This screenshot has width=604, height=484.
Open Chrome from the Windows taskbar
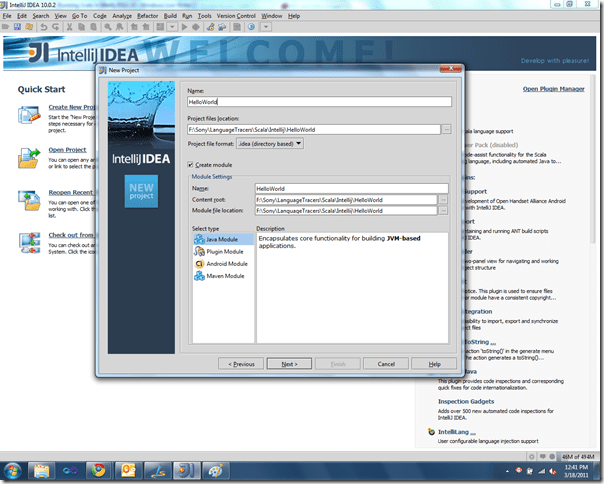click(x=97, y=469)
